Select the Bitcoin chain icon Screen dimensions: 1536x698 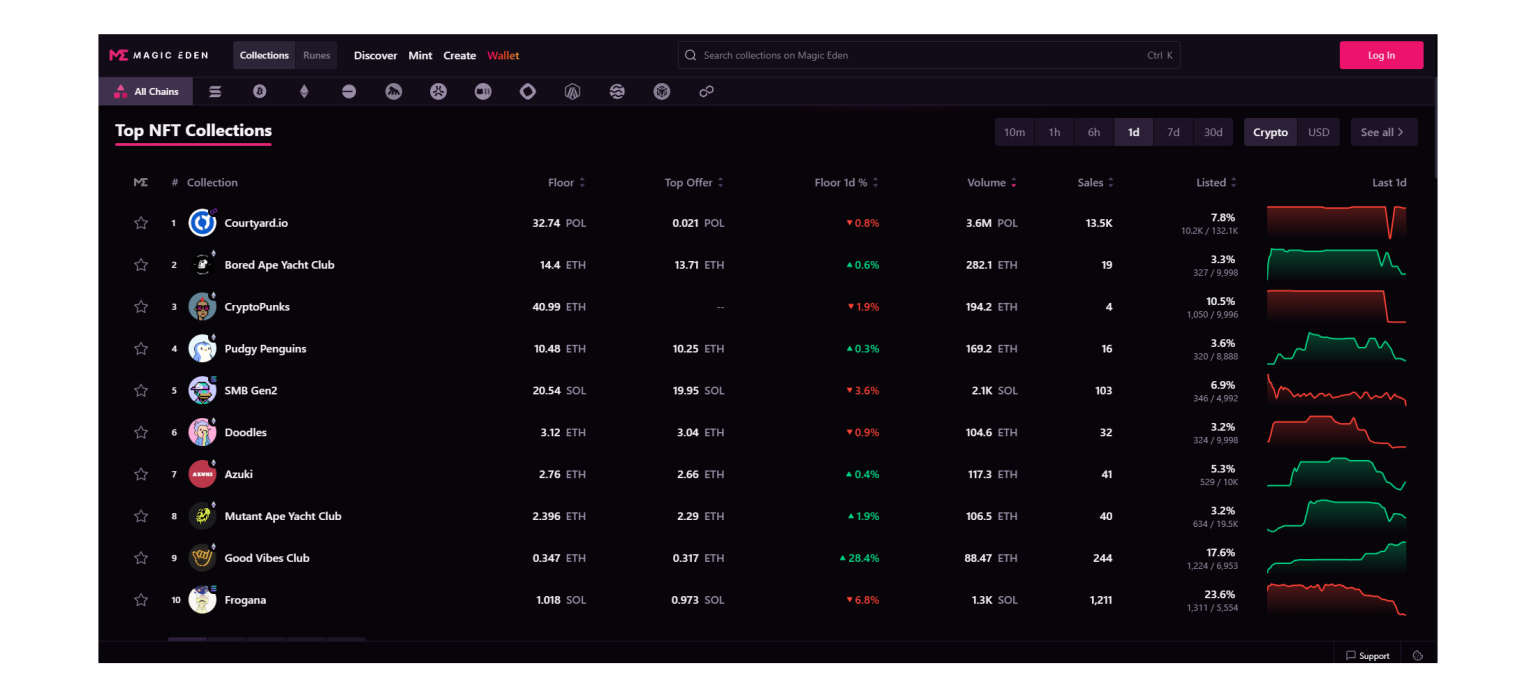pyautogui.click(x=260, y=92)
